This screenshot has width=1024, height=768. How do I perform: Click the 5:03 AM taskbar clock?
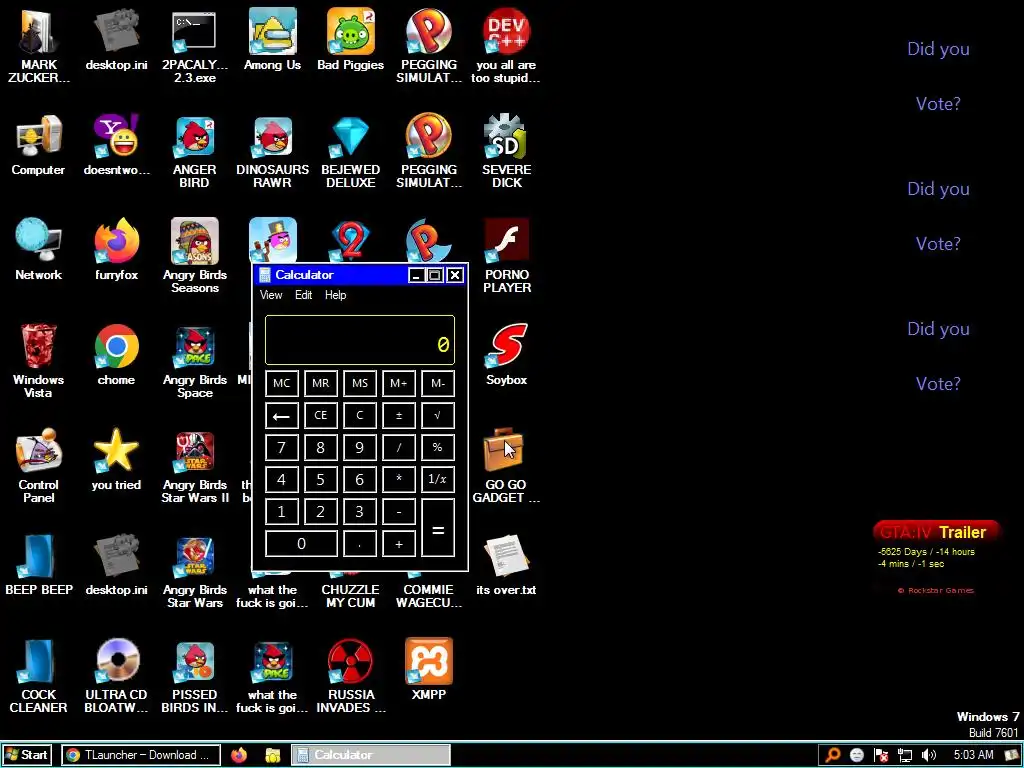[973, 755]
